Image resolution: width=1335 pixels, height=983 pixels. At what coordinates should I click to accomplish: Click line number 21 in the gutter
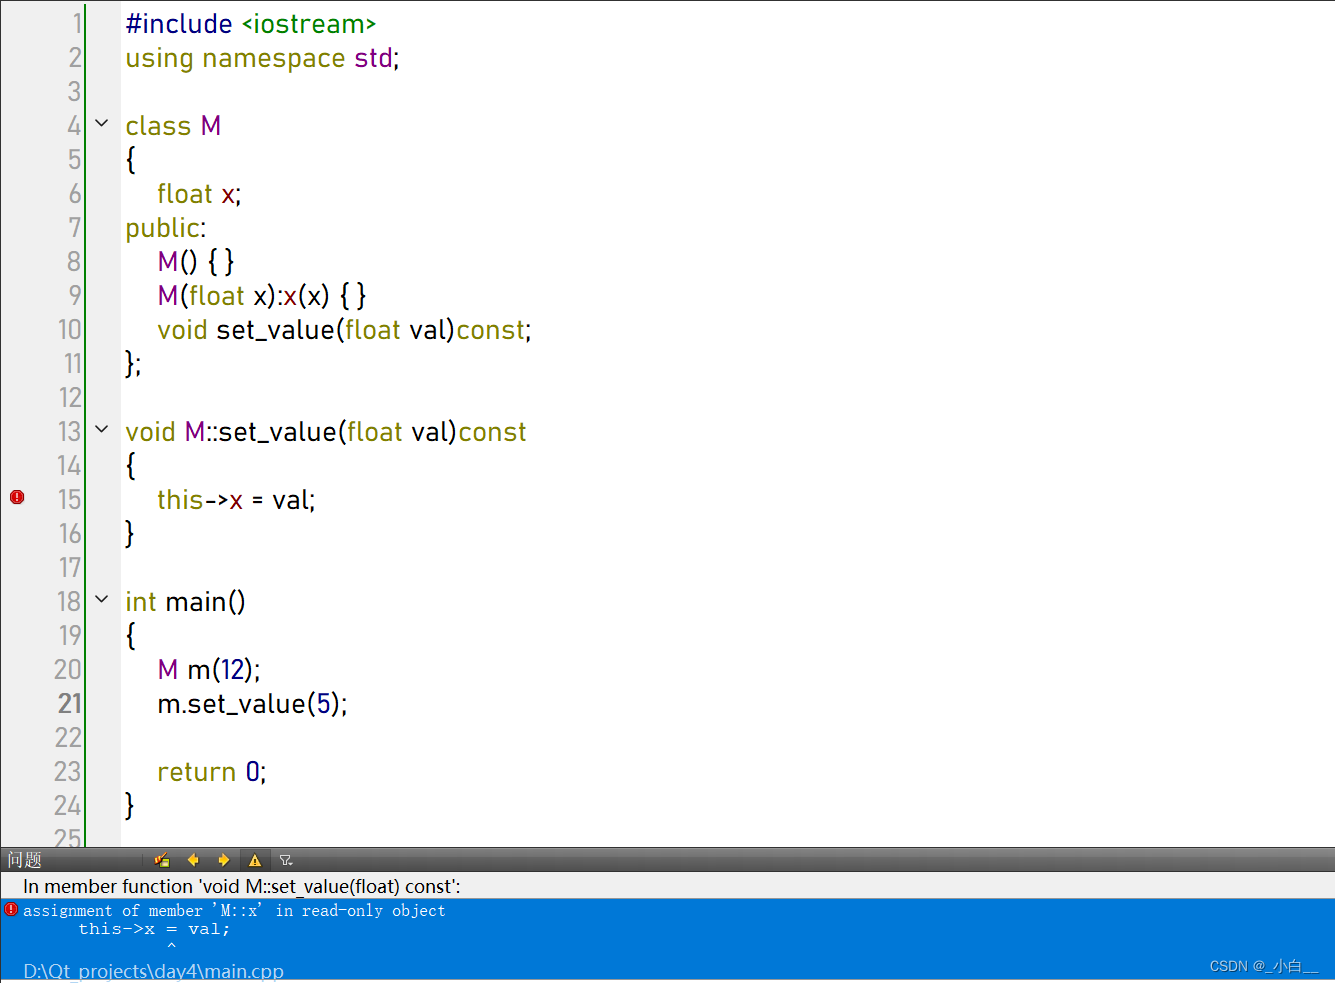(70, 703)
